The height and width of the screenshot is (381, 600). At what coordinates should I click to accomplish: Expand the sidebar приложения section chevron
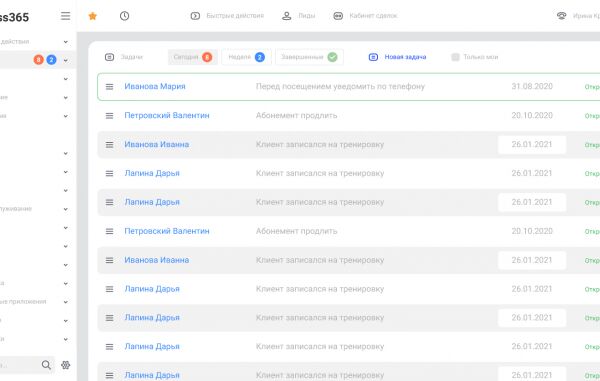[65, 302]
